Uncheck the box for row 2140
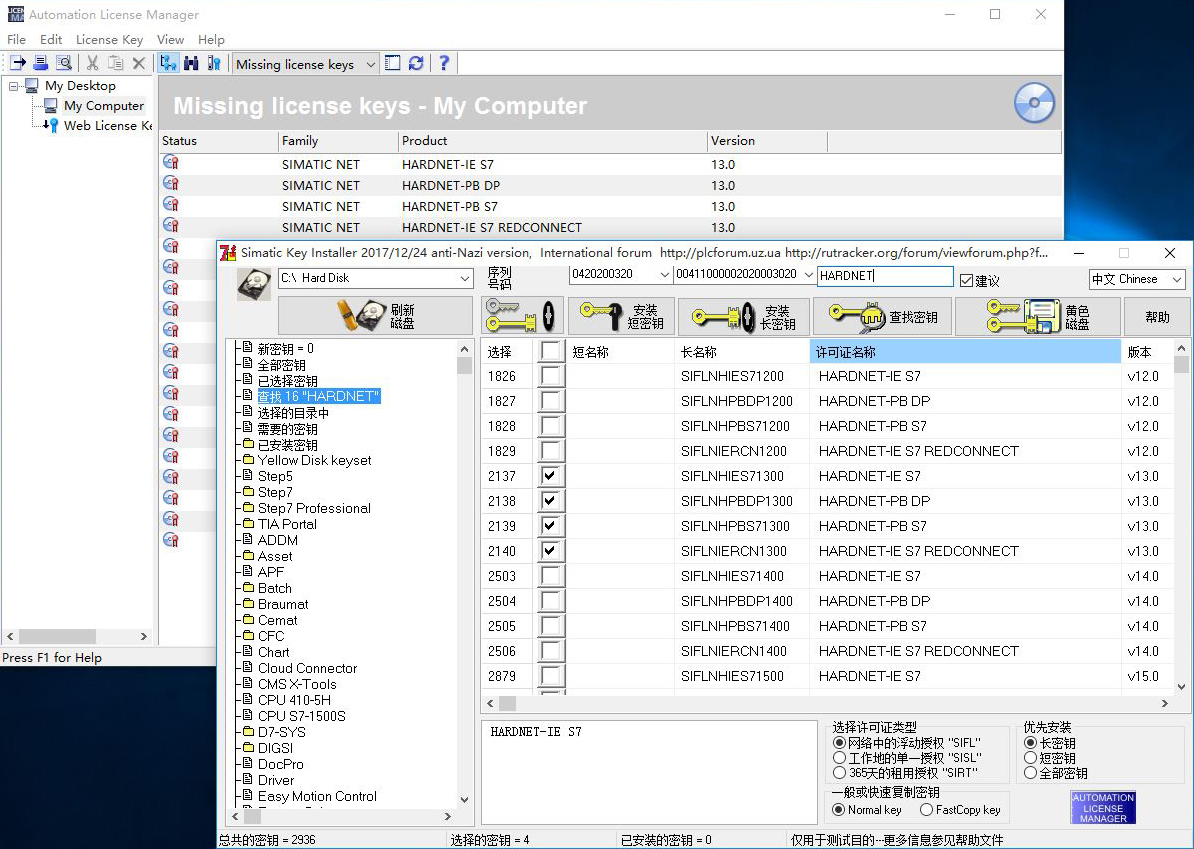Screen dimensions: 1194x849 click(551, 551)
